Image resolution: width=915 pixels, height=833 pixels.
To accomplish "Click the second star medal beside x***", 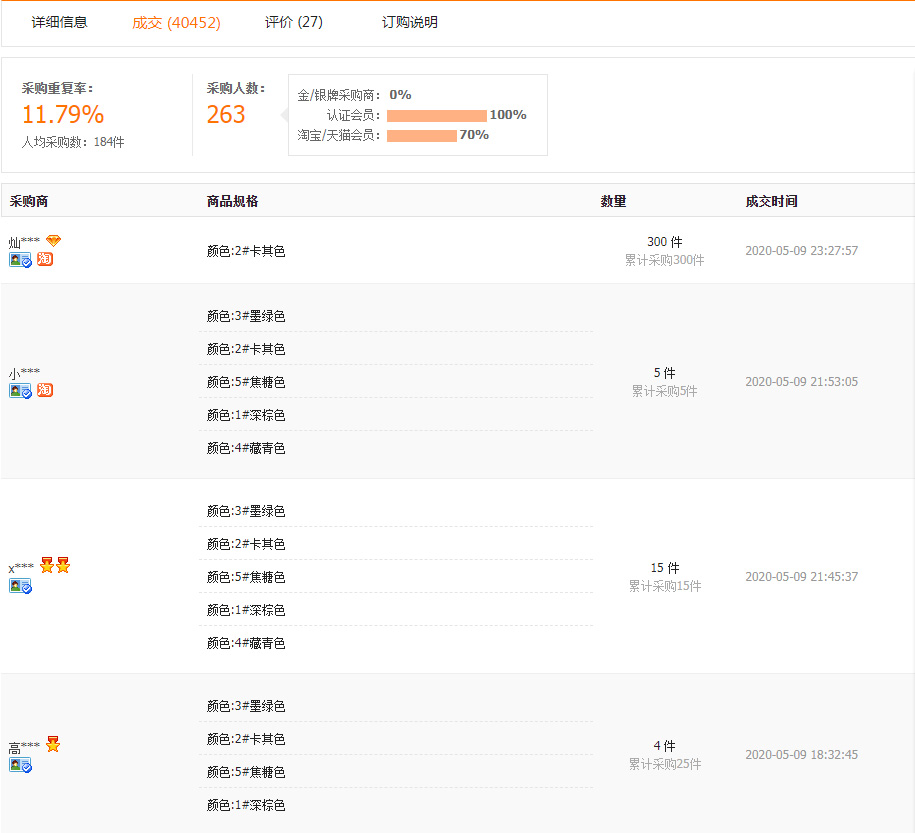I will point(63,565).
